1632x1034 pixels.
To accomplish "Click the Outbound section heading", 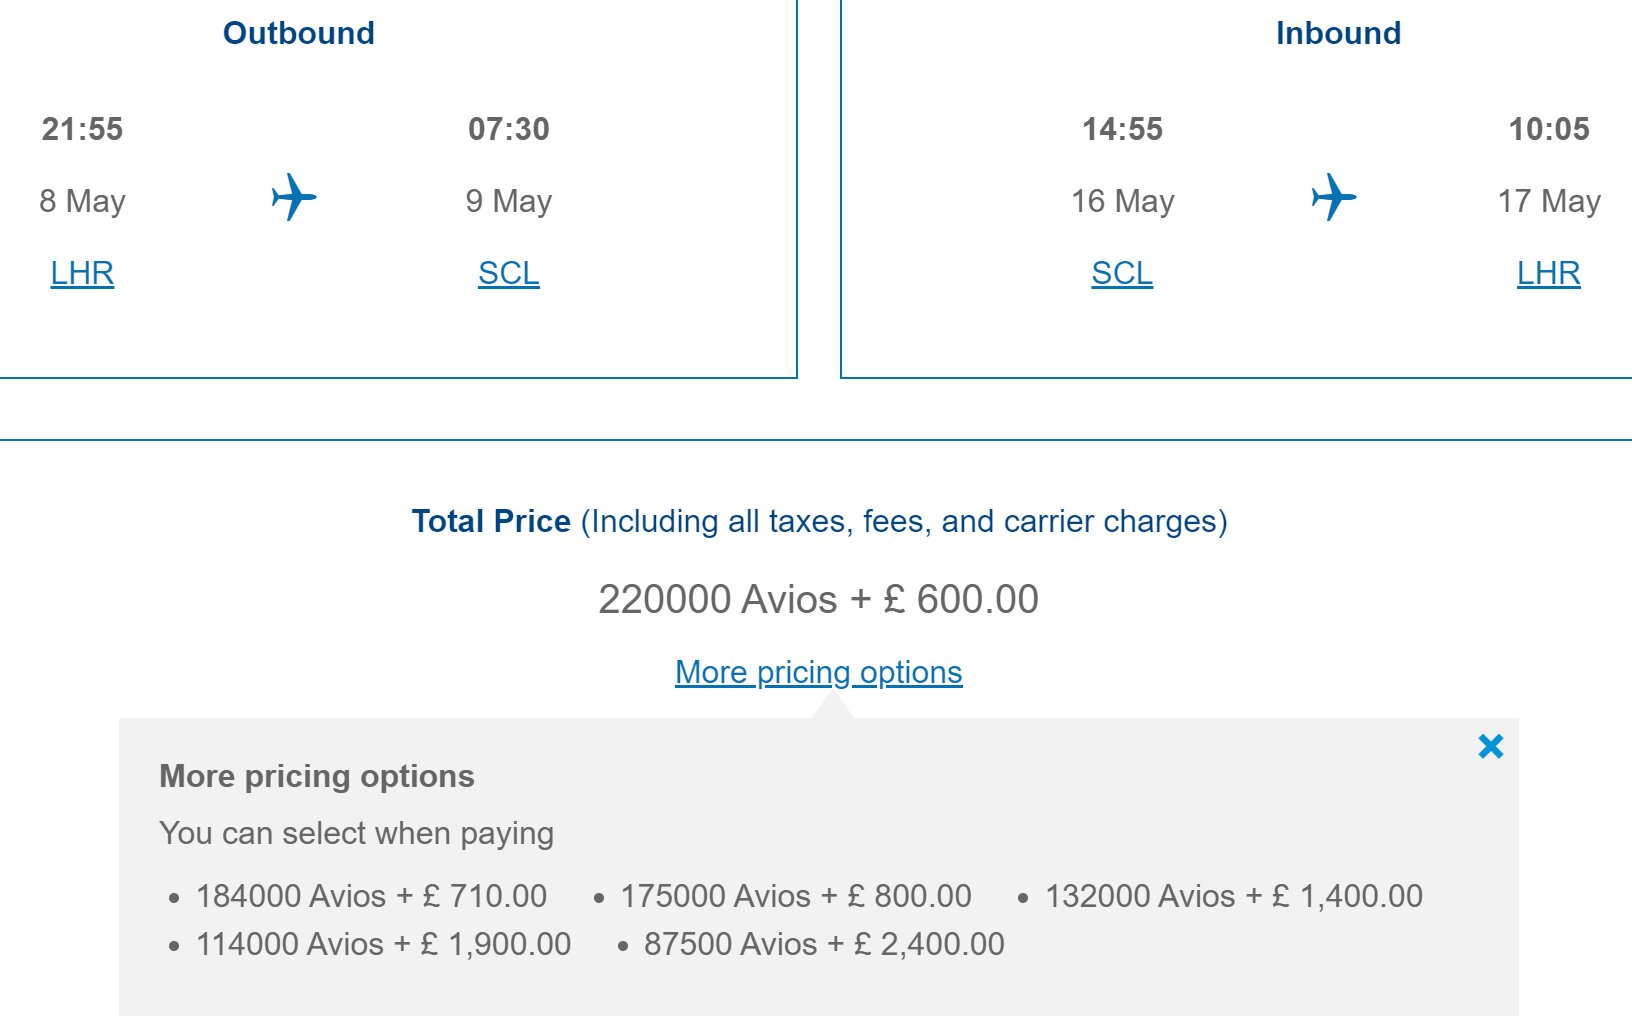I will point(299,33).
